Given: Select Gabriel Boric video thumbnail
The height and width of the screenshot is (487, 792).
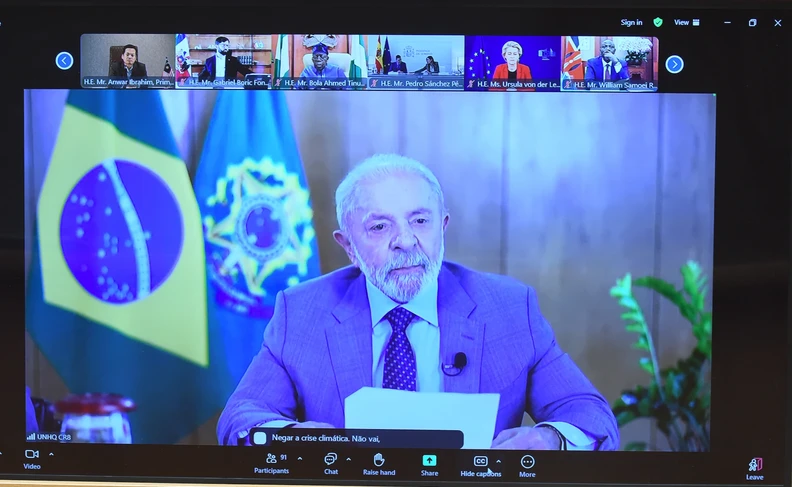Looking at the screenshot, I should (x=223, y=61).
